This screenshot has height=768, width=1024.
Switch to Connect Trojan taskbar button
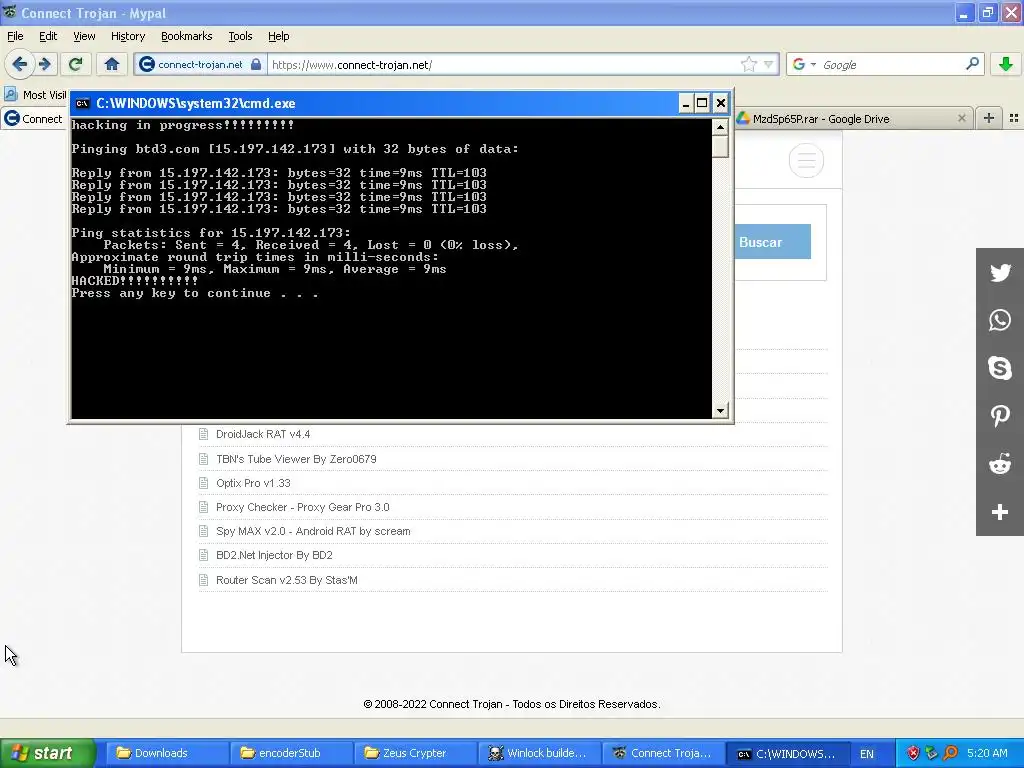click(x=664, y=753)
